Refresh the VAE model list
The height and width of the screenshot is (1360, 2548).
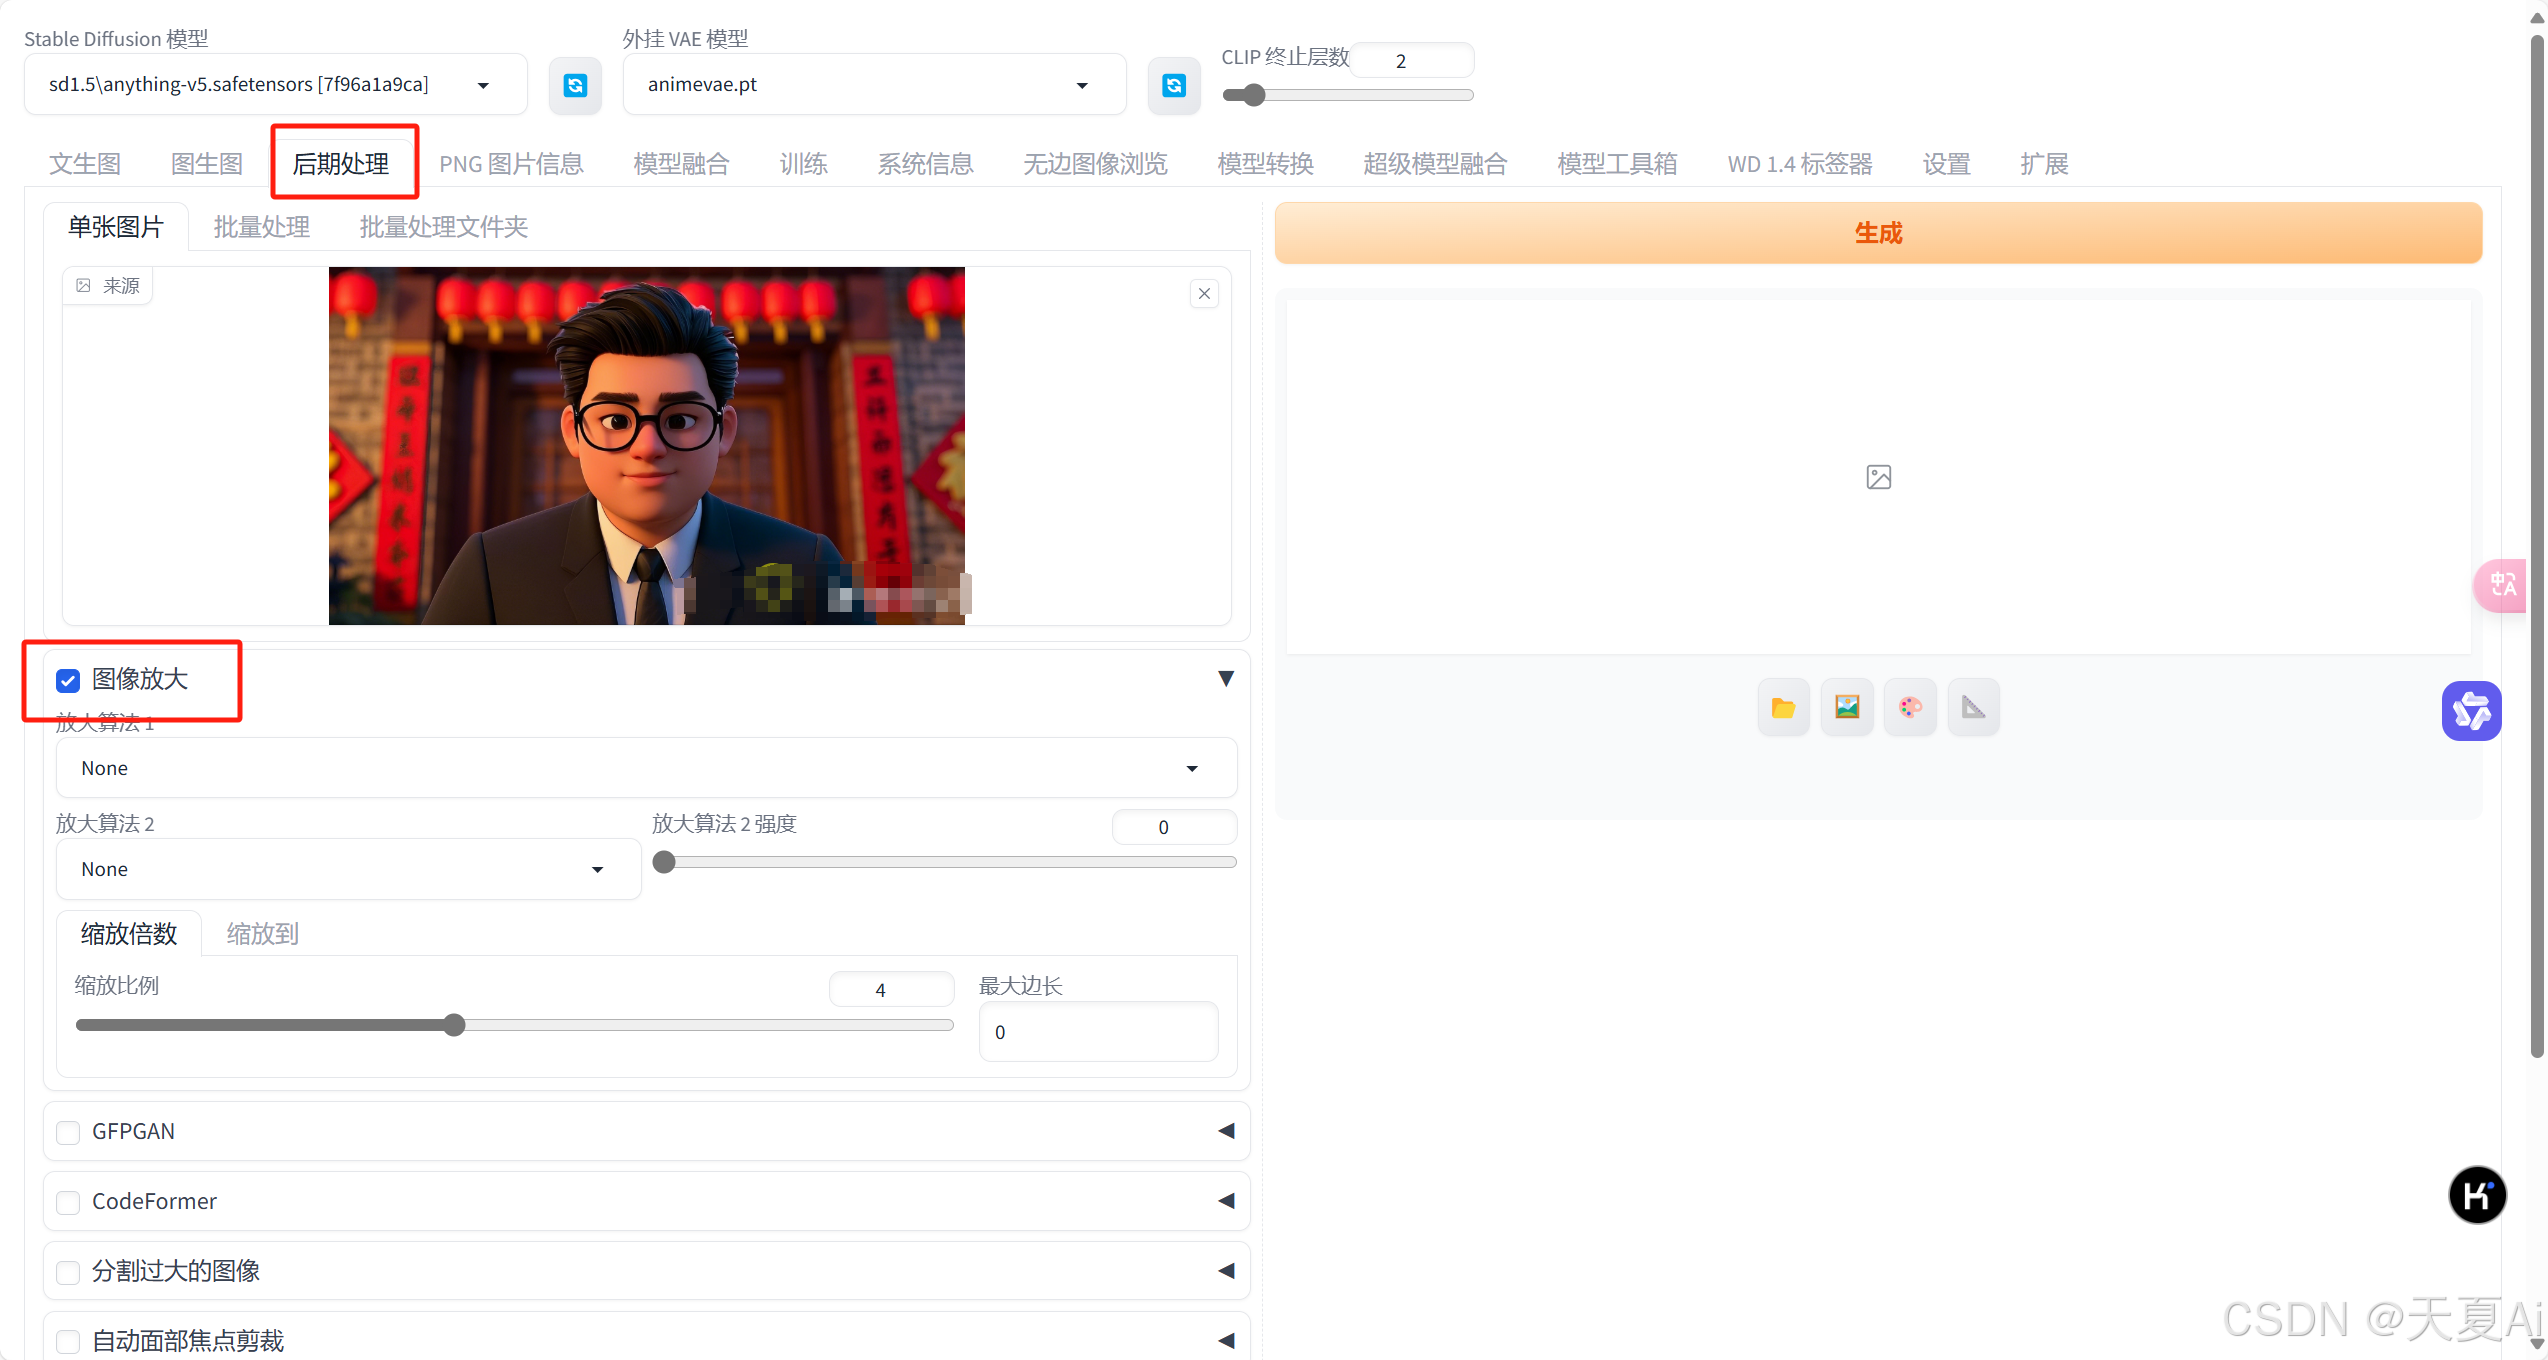pos(1173,86)
